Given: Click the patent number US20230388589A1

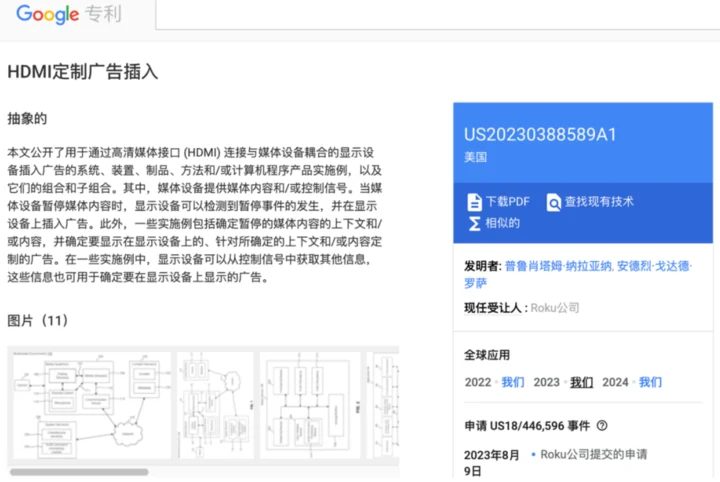Looking at the screenshot, I should tap(540, 135).
